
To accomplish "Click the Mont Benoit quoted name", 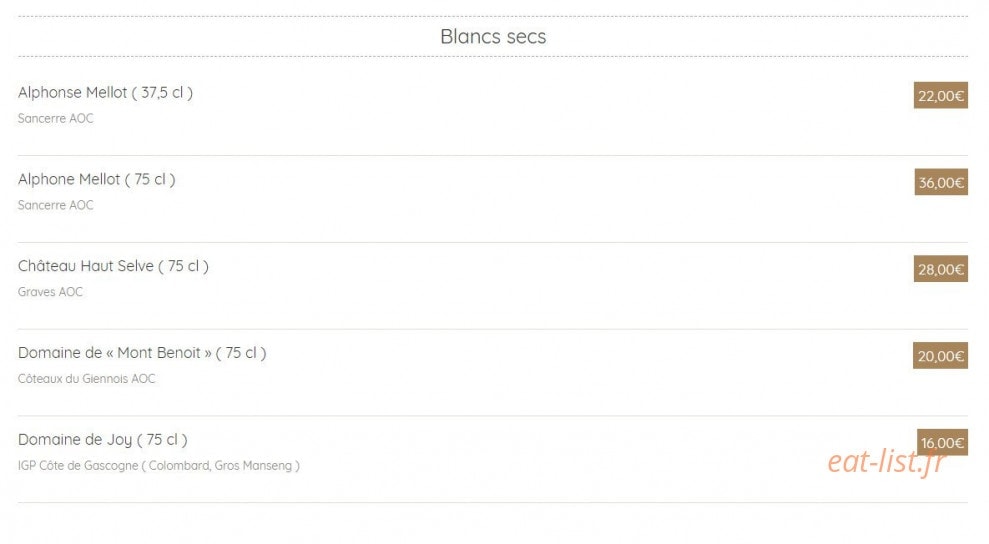I will click(159, 353).
